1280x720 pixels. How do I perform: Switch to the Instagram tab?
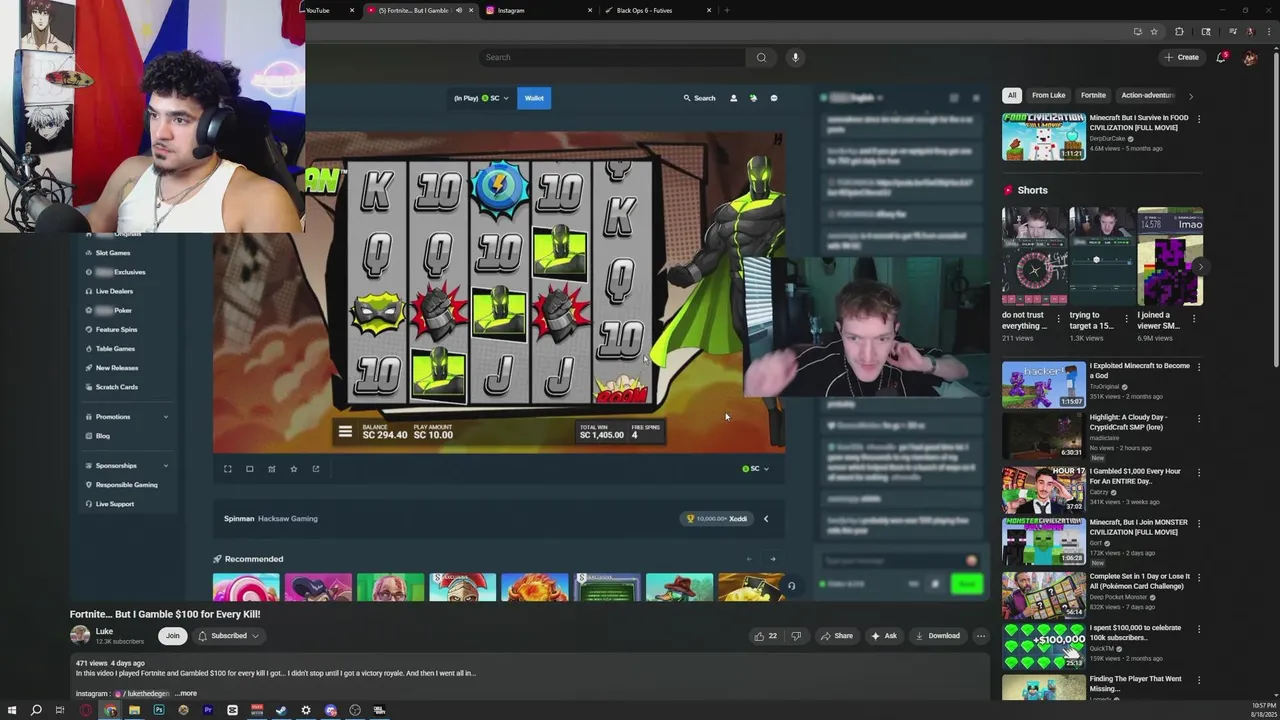coord(540,10)
